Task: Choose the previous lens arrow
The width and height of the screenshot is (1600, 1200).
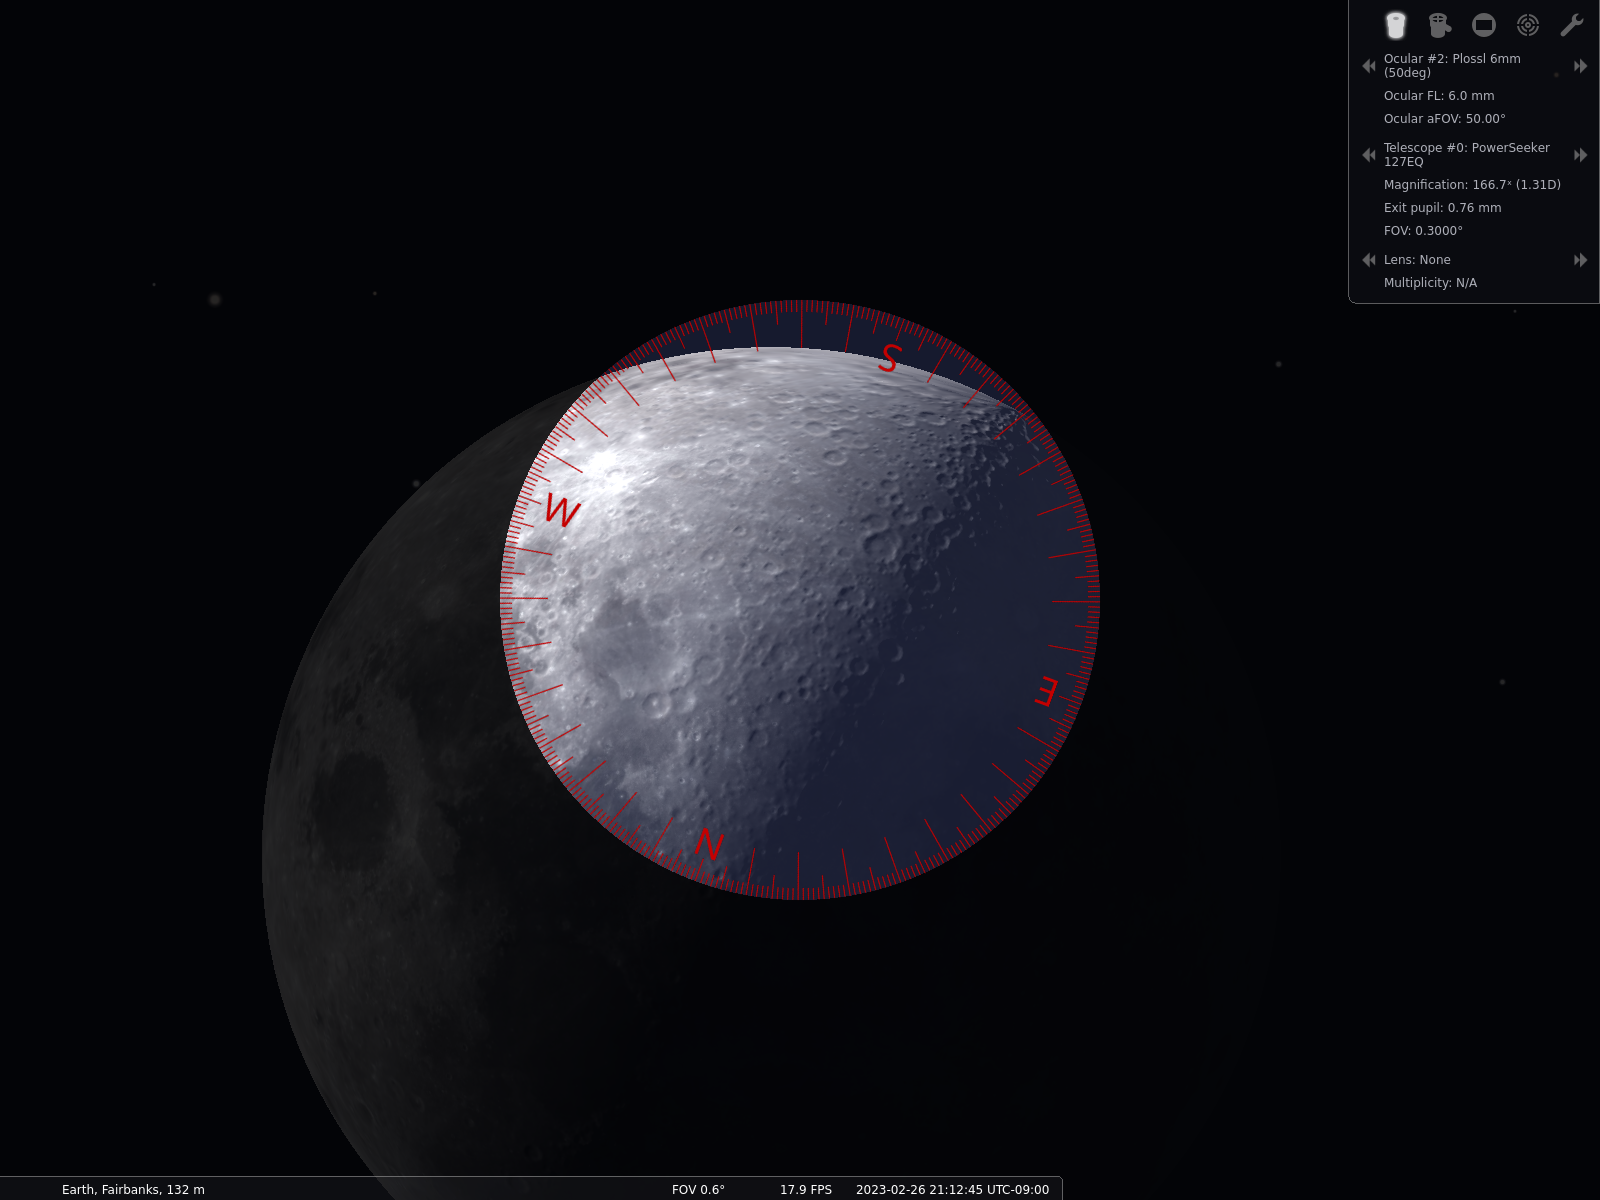Action: pos(1369,260)
